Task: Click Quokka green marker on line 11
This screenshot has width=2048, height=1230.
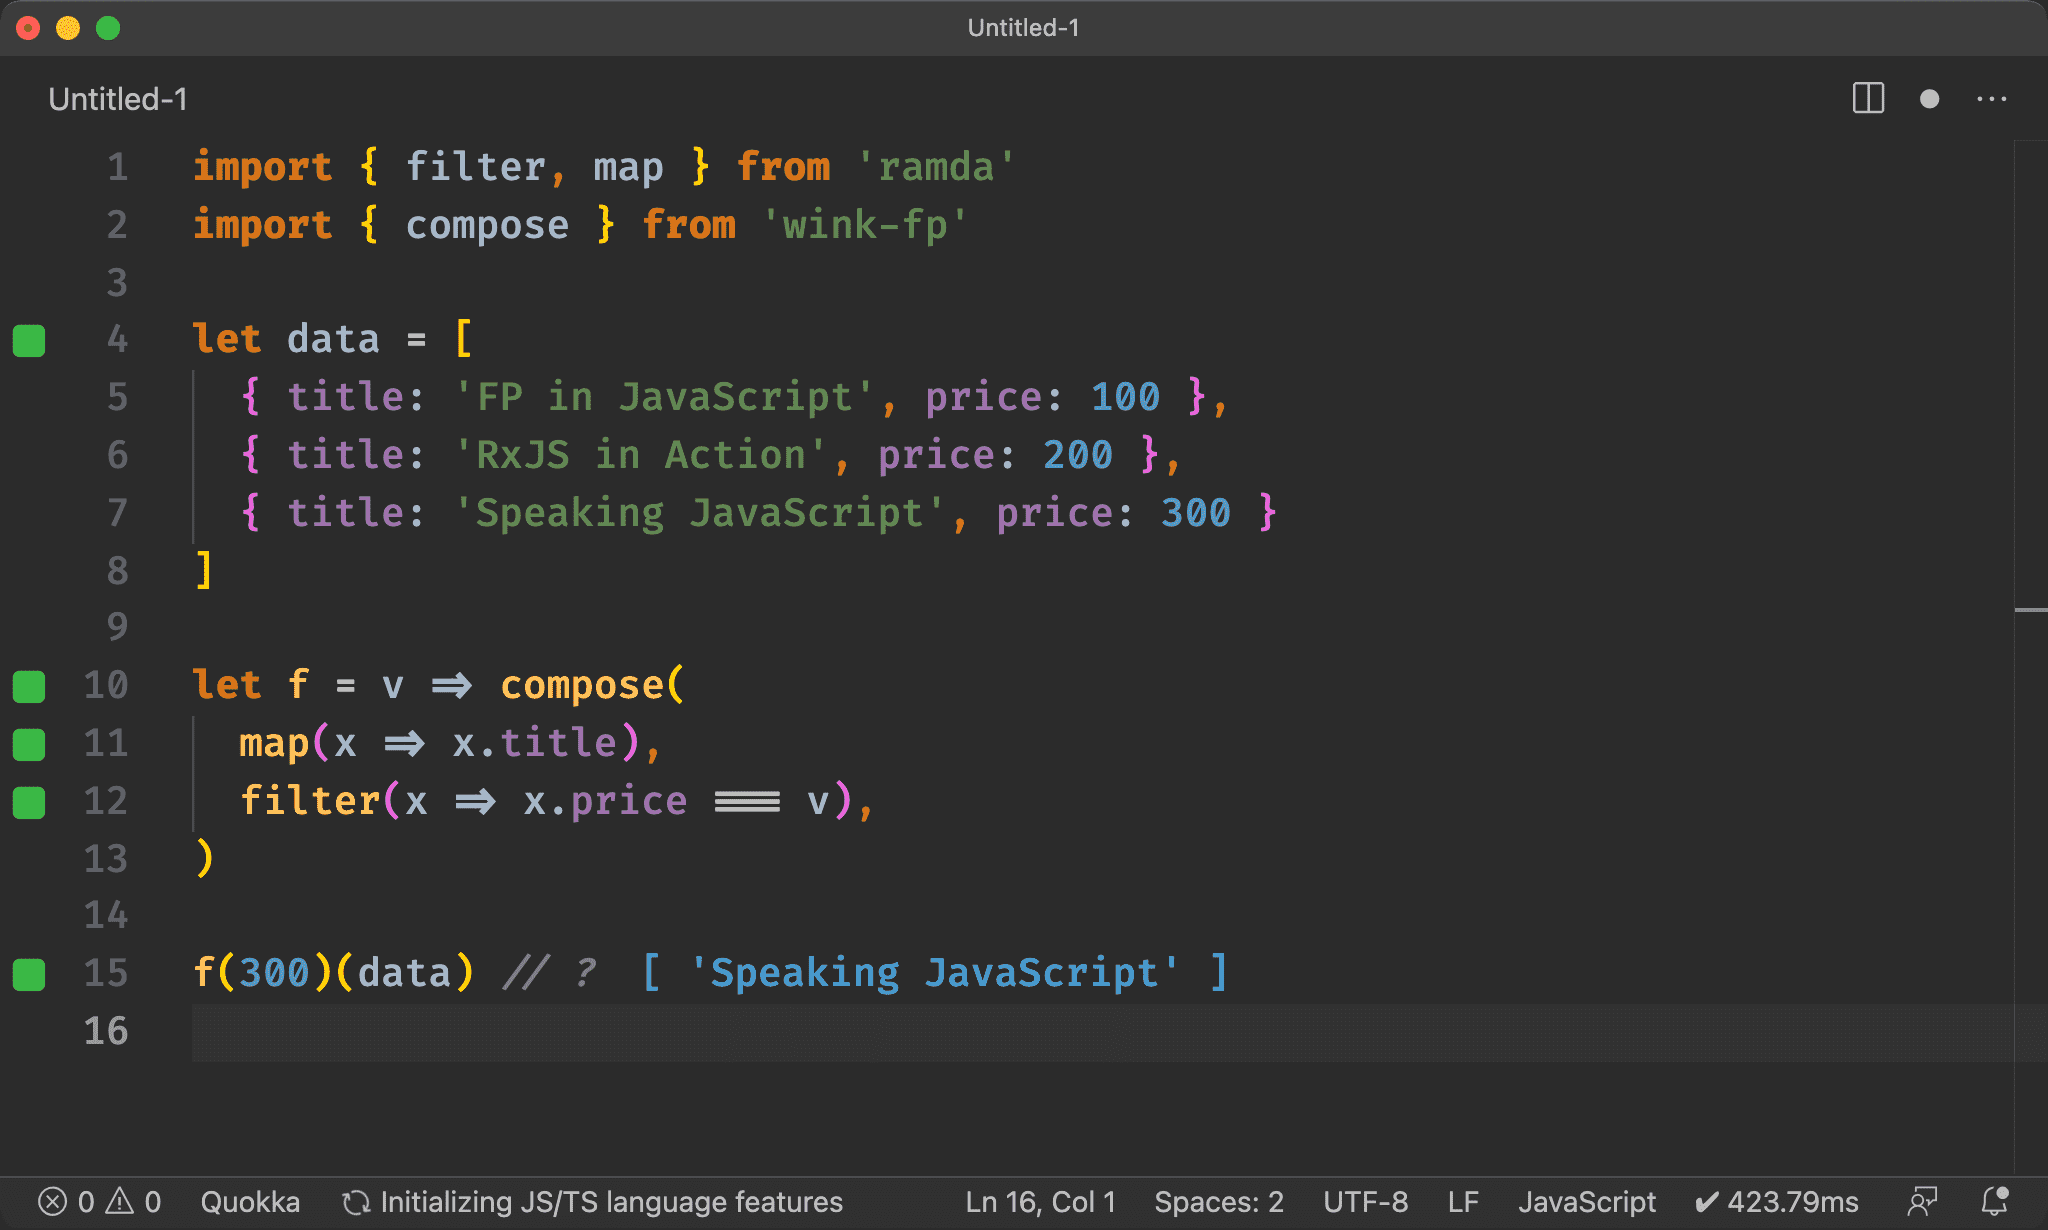Action: [29, 745]
